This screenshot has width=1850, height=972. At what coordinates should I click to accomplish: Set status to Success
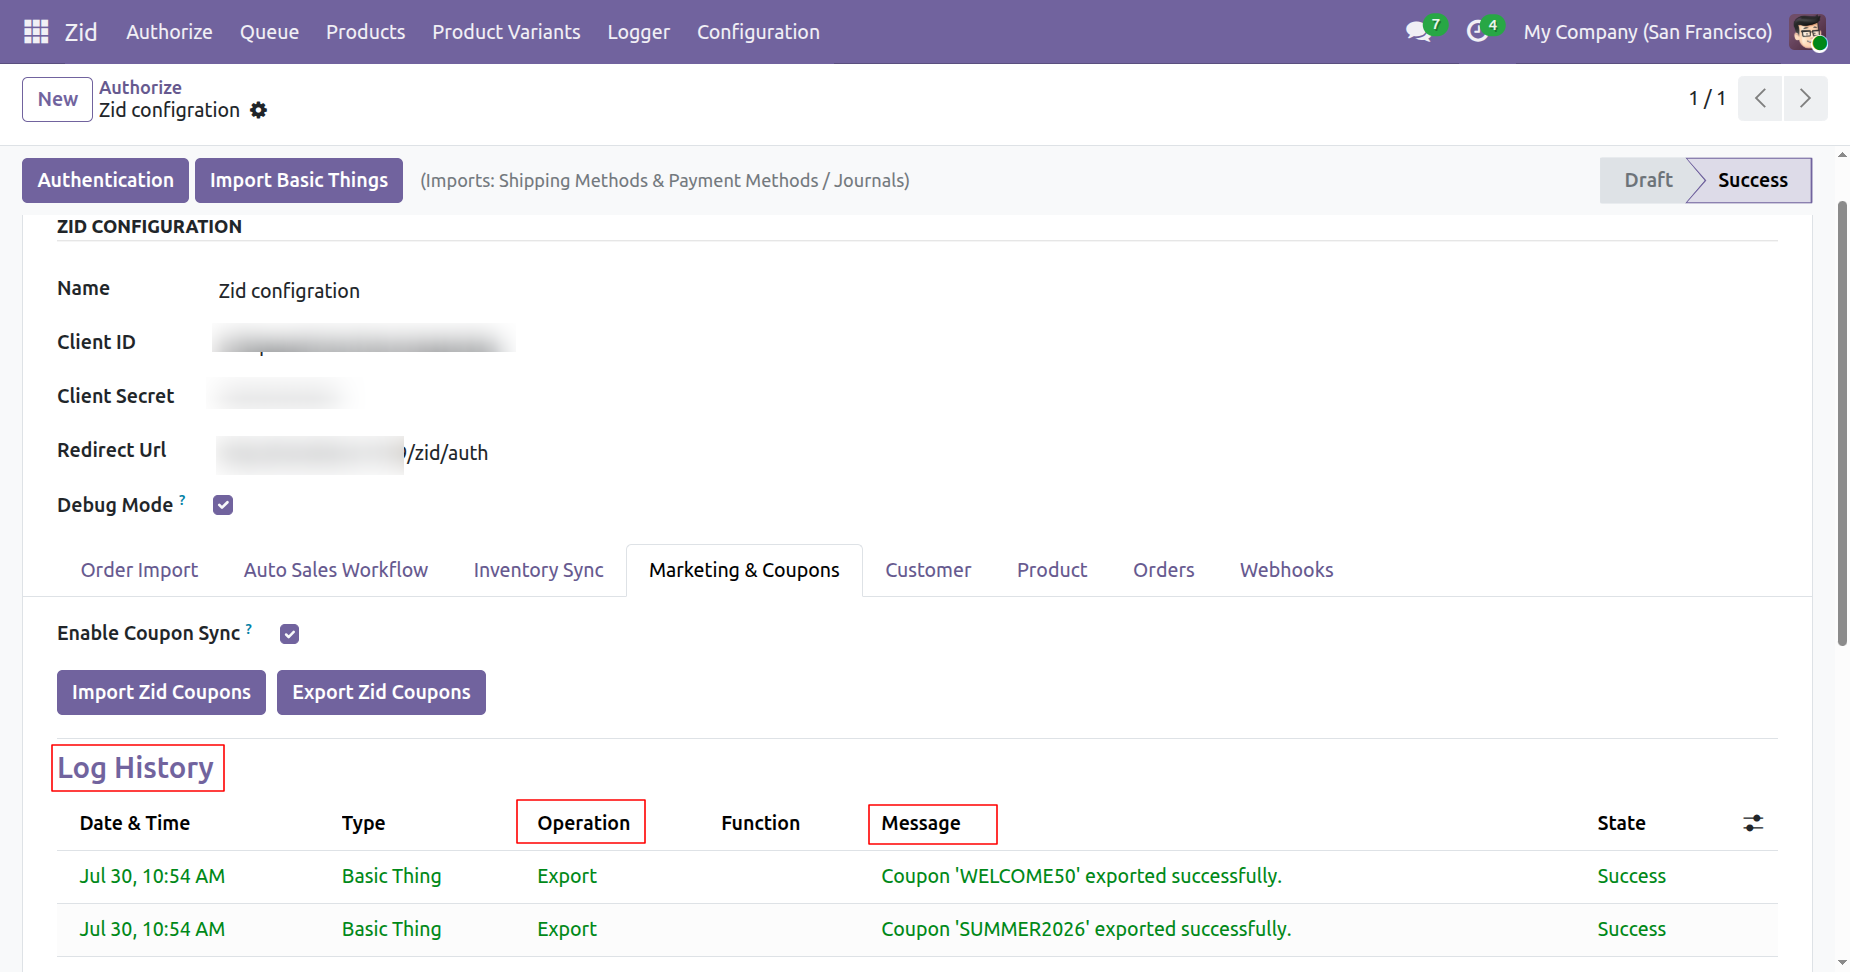(1752, 180)
